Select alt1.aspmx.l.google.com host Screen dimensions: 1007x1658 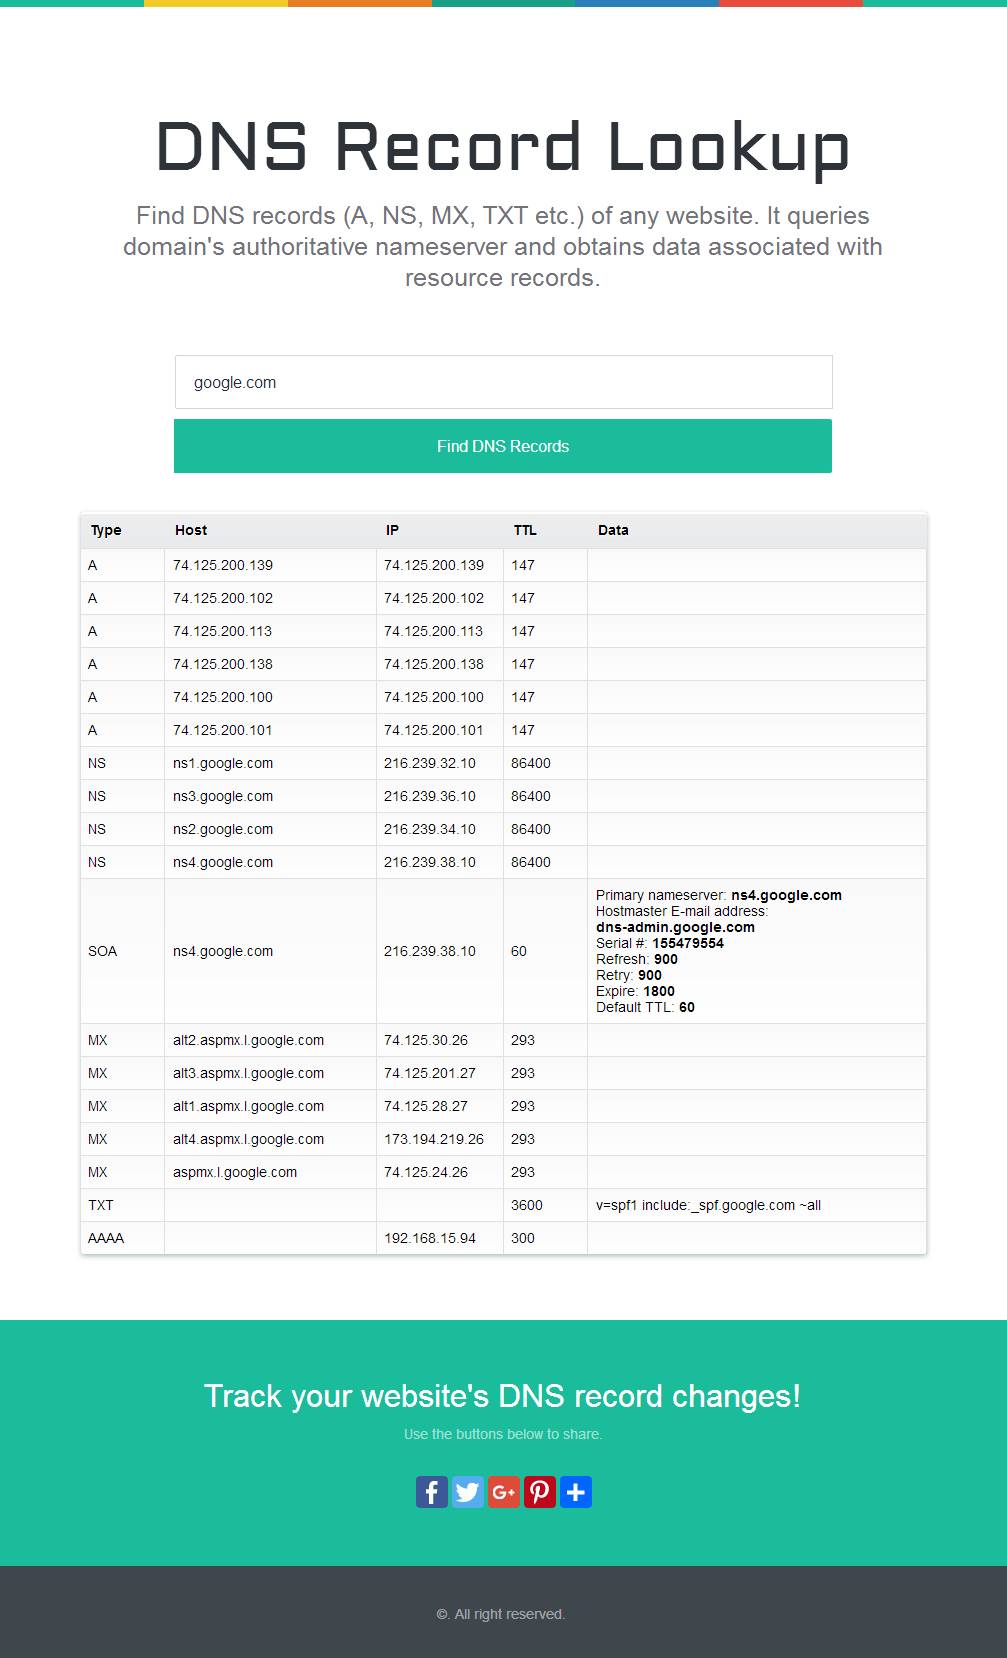pos(248,1106)
